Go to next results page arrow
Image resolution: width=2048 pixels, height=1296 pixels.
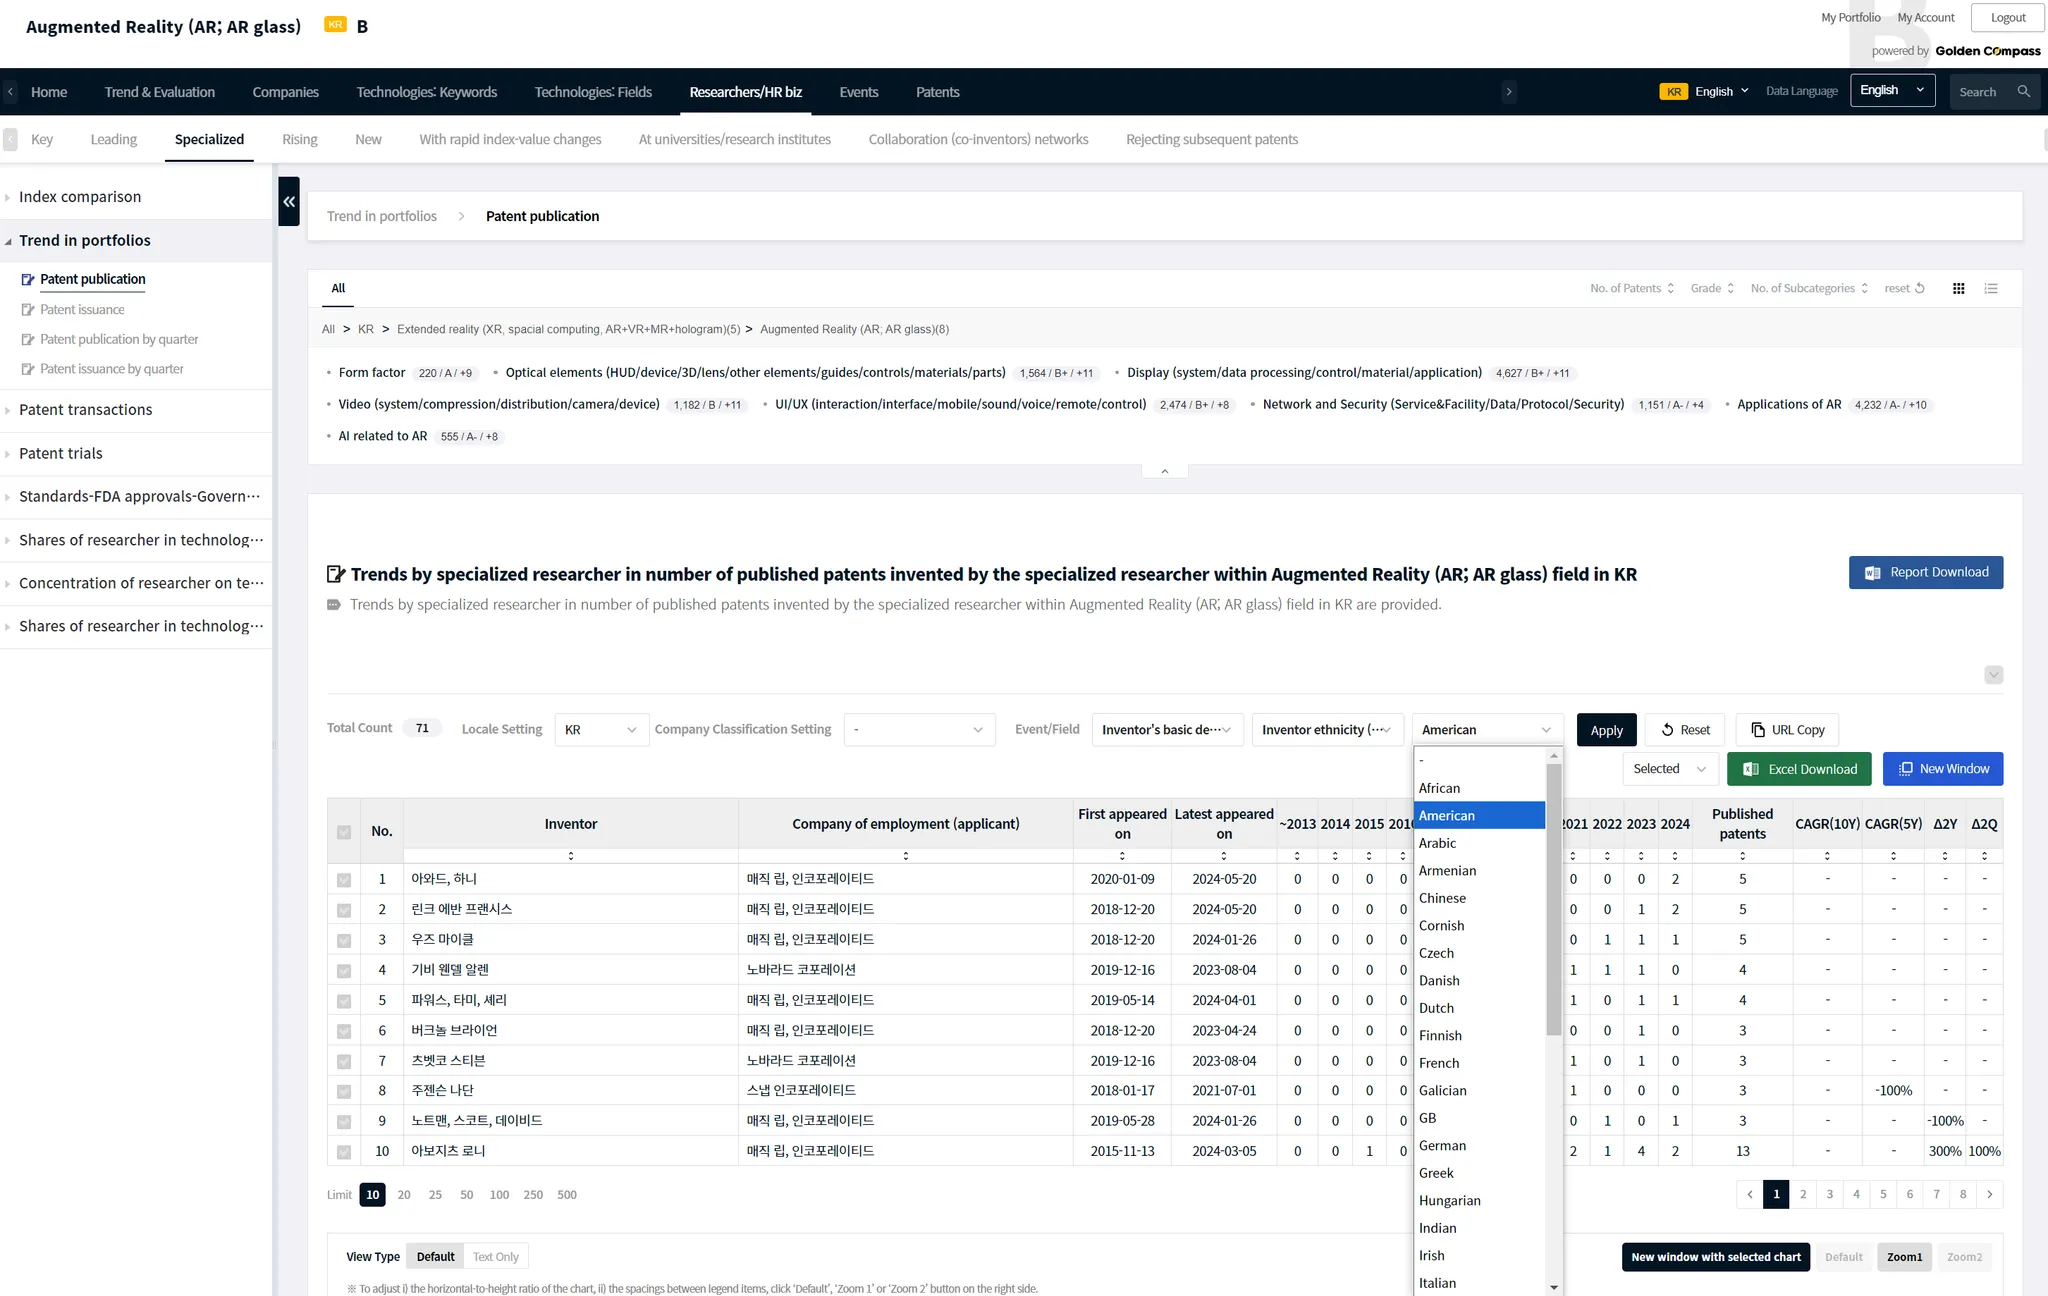click(x=1990, y=1194)
